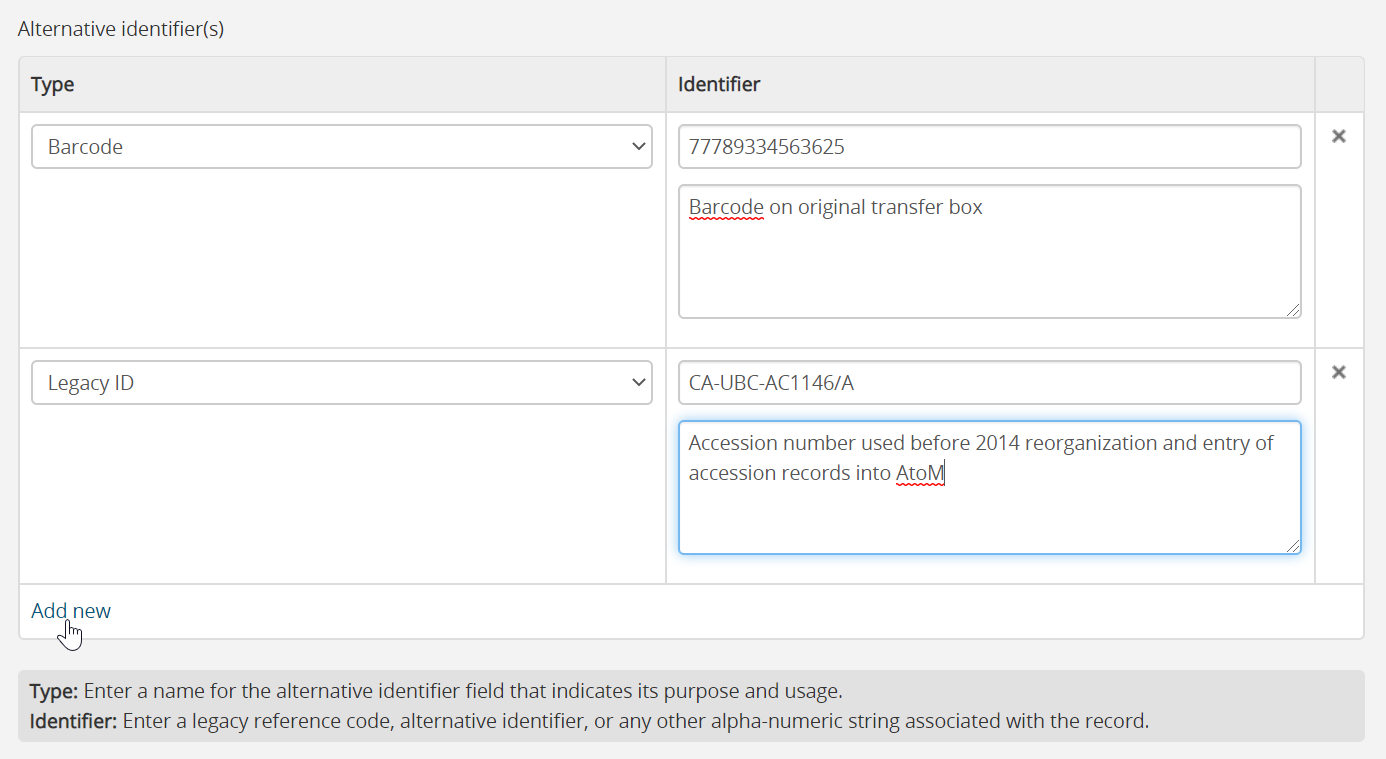
Task: Delete the Legacy ID identifier row
Action: [1339, 372]
